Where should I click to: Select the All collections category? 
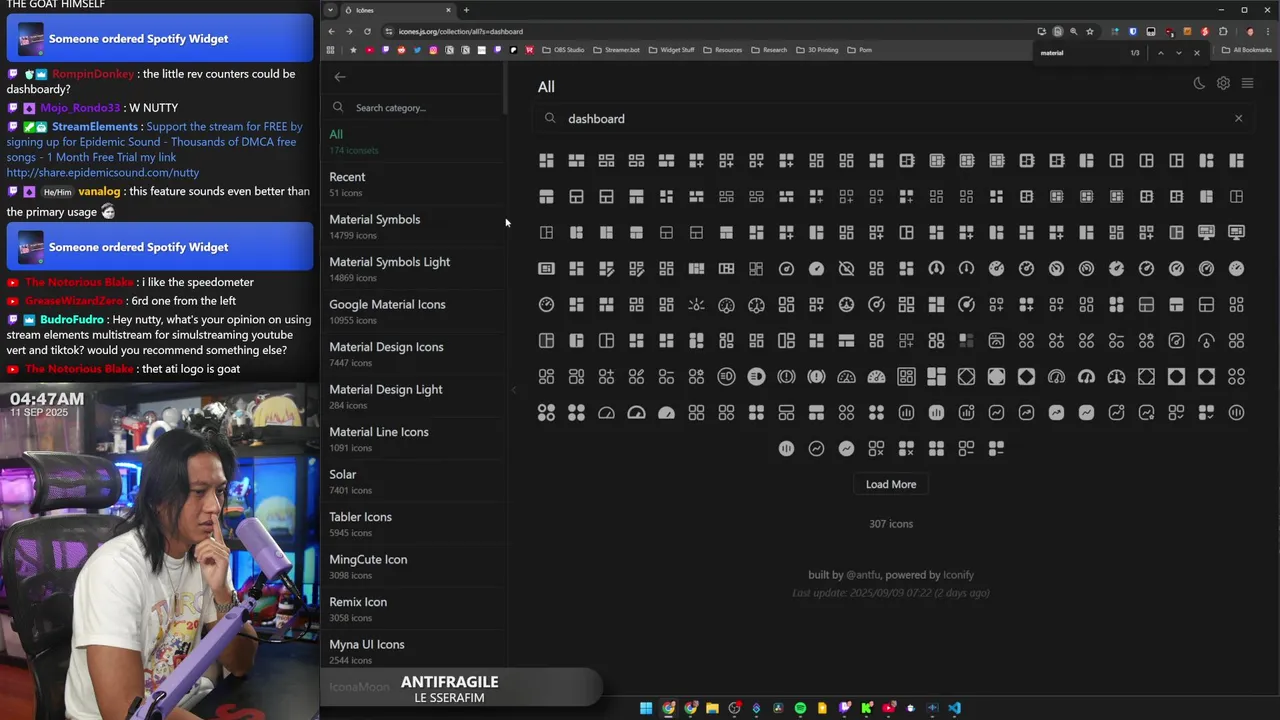(413, 141)
